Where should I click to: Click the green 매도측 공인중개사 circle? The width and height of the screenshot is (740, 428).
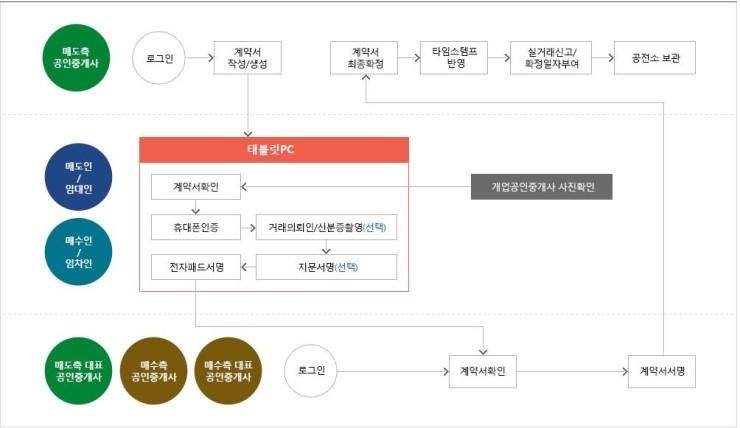coord(76,58)
